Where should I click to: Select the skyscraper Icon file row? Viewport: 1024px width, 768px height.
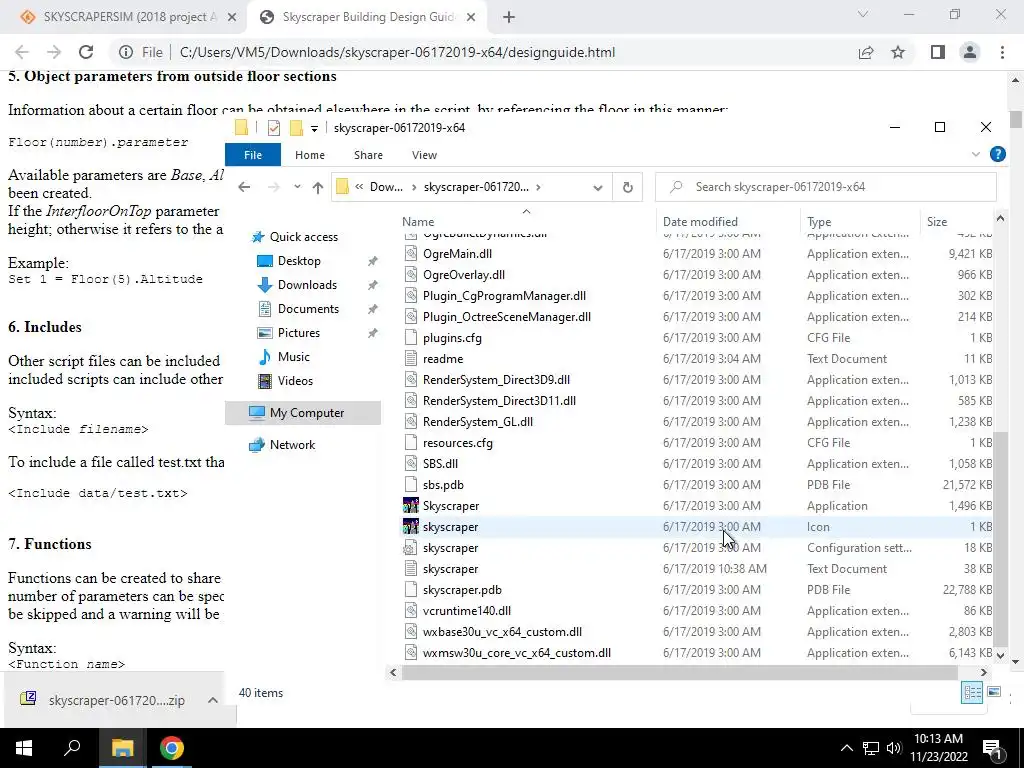pyautogui.click(x=697, y=526)
